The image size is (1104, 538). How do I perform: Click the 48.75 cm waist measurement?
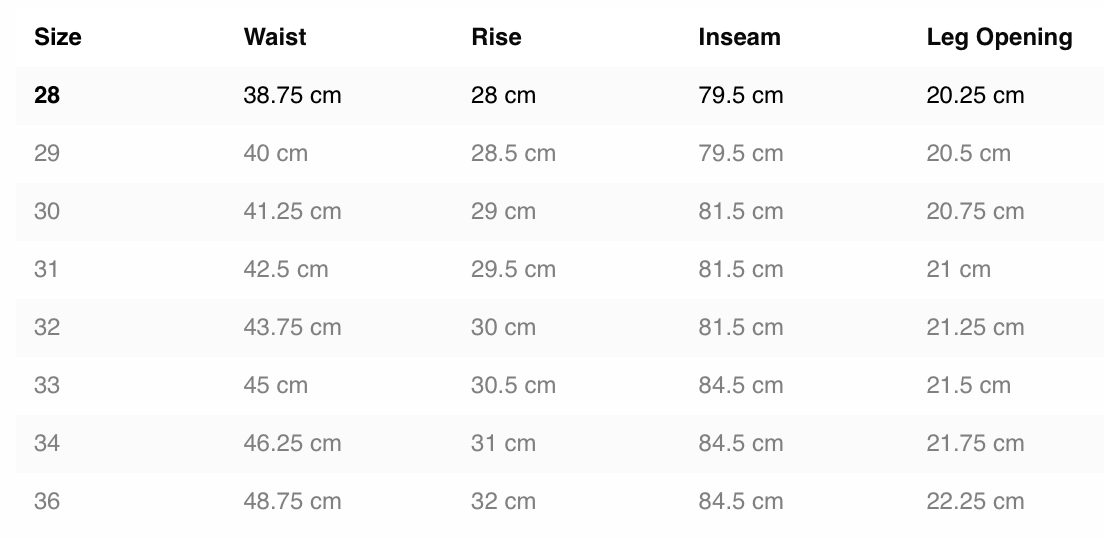(292, 501)
